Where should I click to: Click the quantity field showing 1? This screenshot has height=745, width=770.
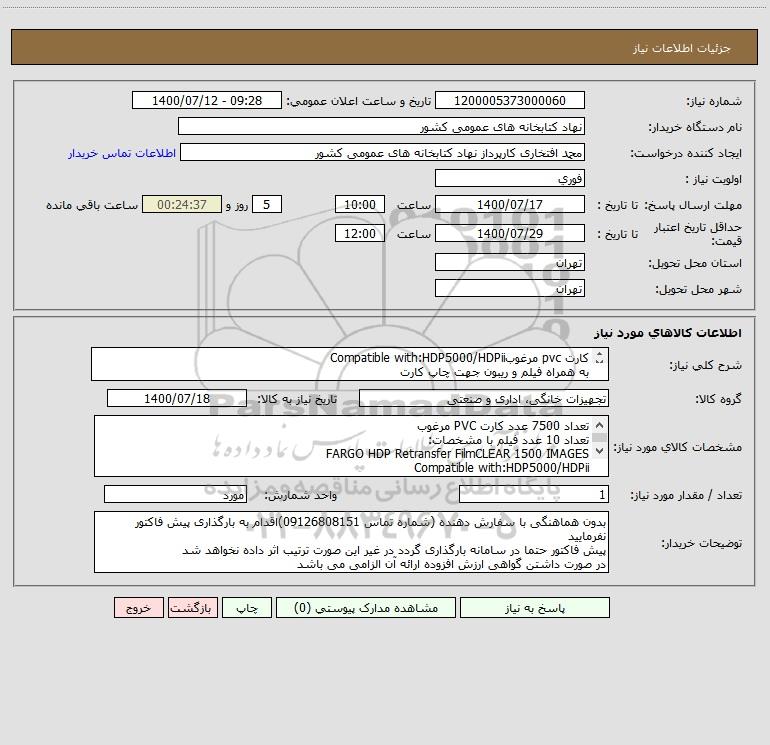coord(534,495)
